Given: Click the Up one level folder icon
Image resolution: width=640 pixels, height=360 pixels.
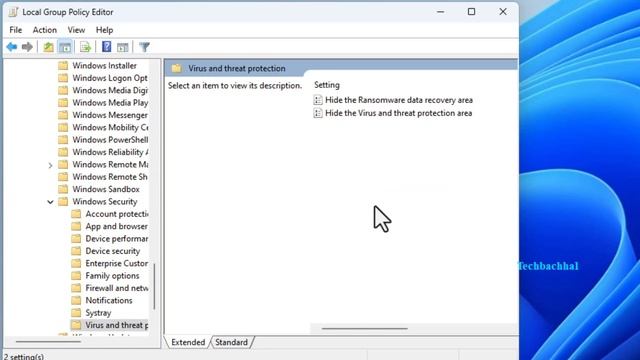Looking at the screenshot, I should (x=48, y=47).
